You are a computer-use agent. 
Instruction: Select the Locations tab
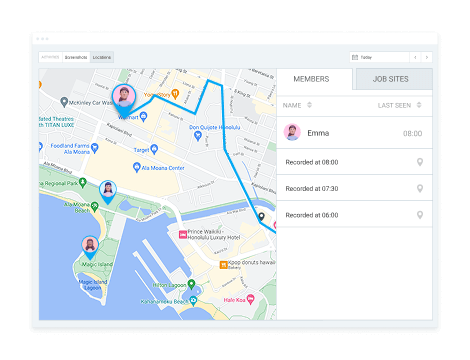point(102,57)
